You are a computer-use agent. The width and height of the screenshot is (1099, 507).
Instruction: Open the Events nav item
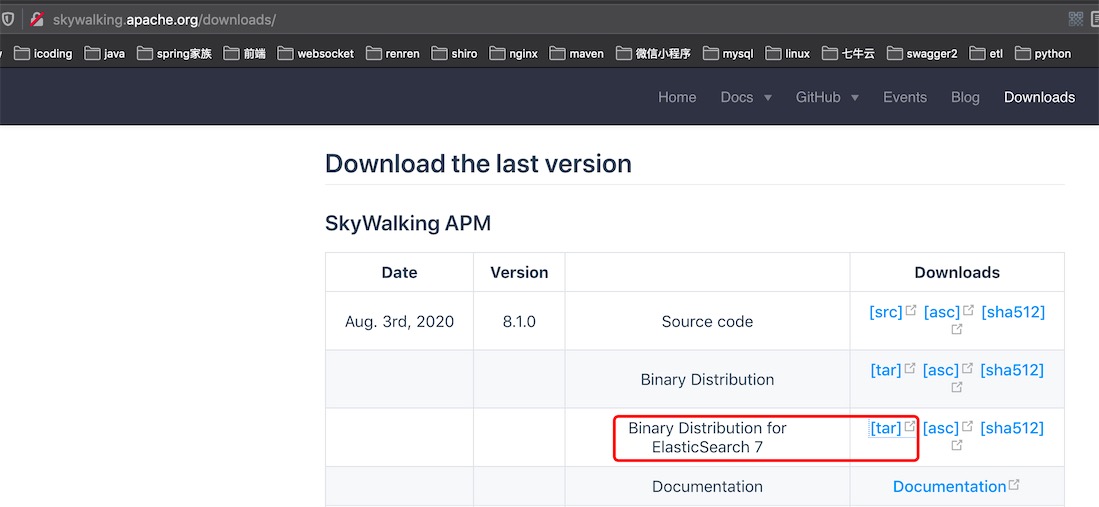(x=905, y=97)
